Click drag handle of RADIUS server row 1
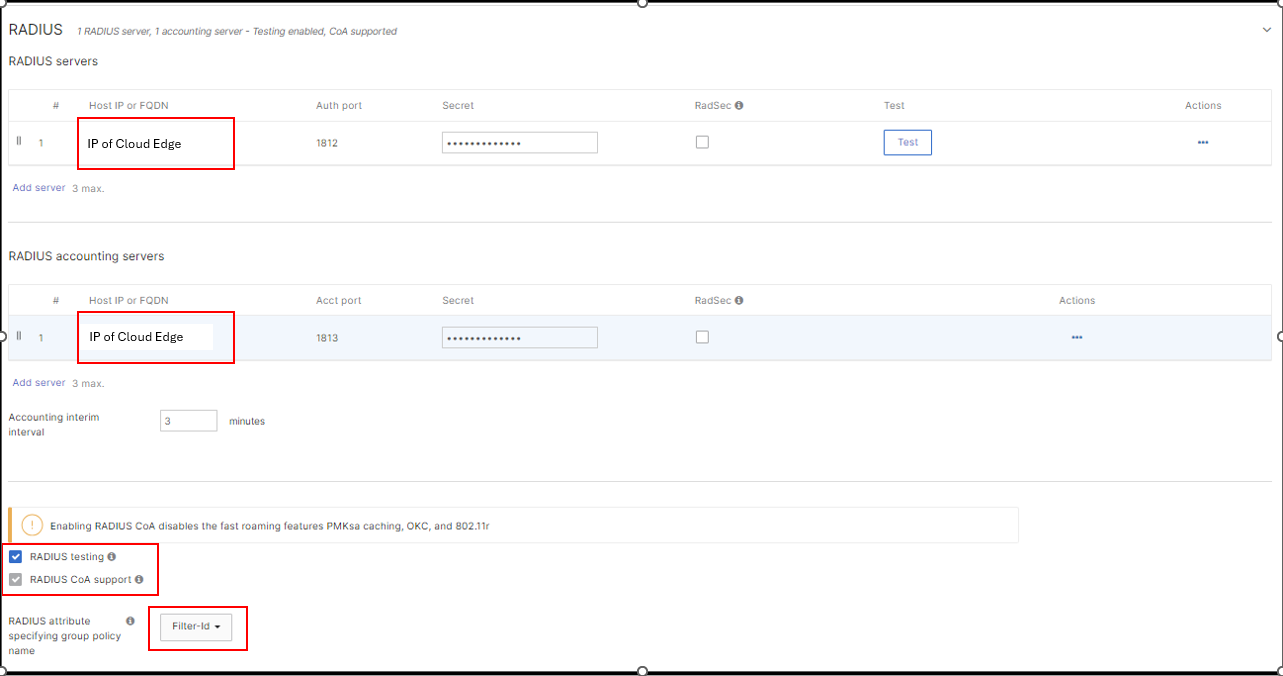 tap(19, 142)
